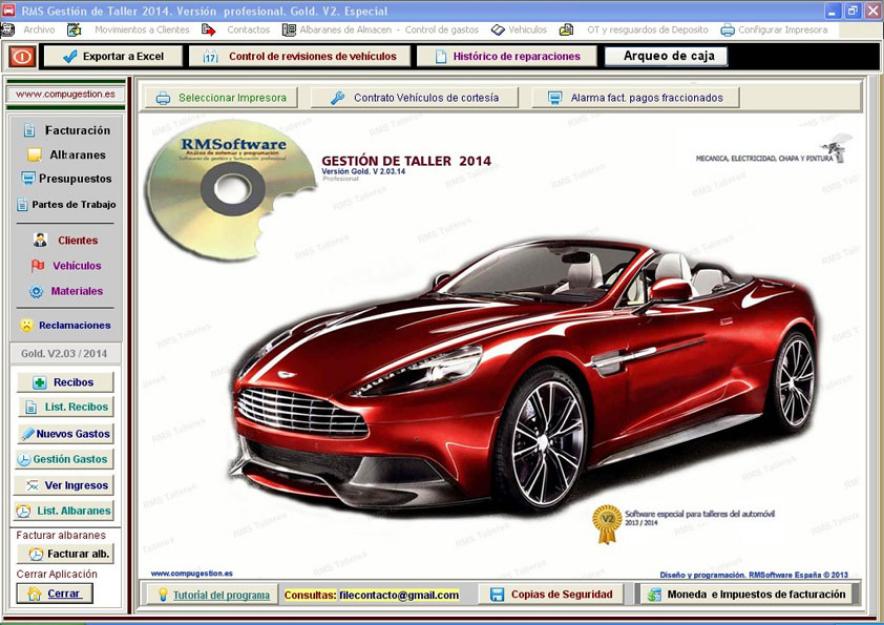
Task: Click the Gold. V2.03 / 2014 label
Action: [x=64, y=354]
